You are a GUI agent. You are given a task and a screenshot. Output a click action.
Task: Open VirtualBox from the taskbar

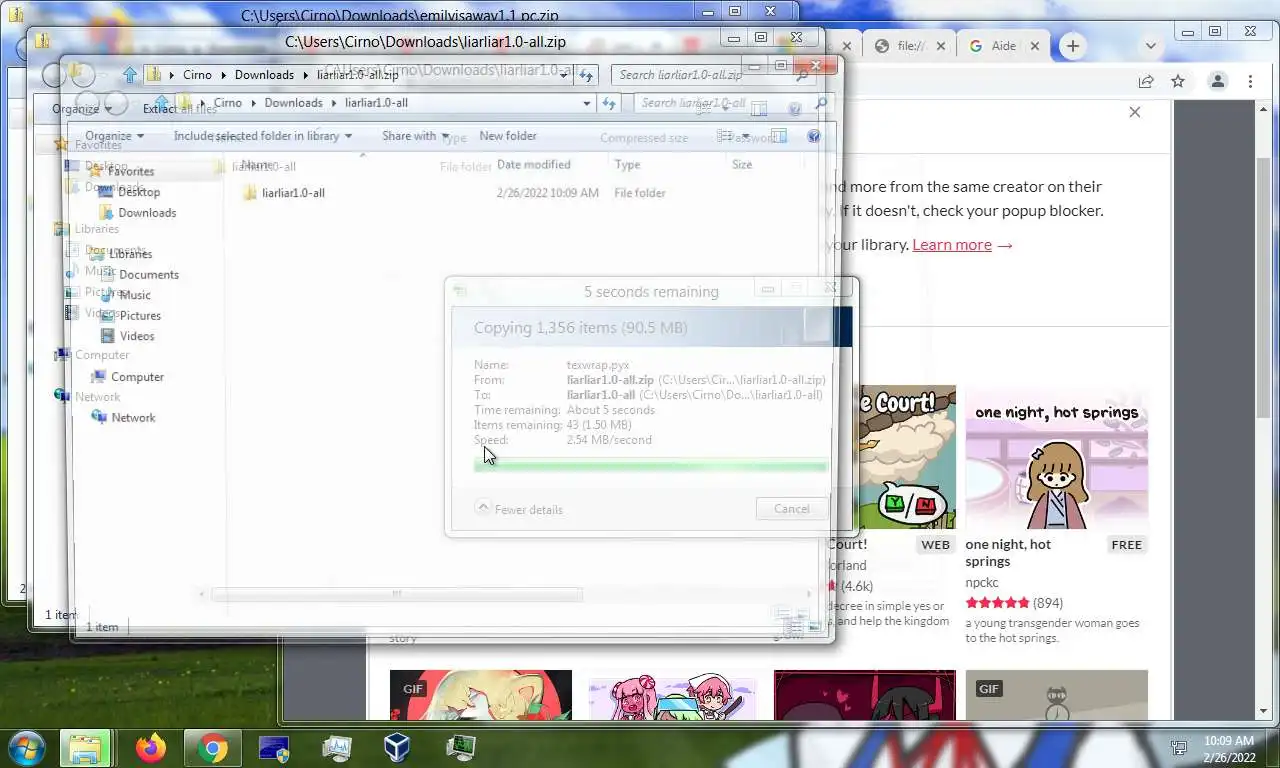pyautogui.click(x=397, y=747)
